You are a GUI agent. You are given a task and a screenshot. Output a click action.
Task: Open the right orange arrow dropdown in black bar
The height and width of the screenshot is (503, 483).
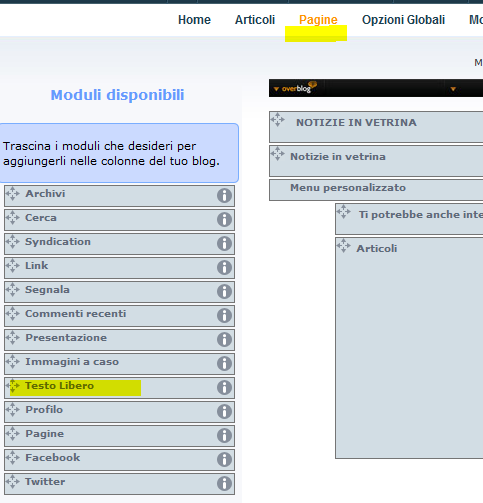pos(453,89)
